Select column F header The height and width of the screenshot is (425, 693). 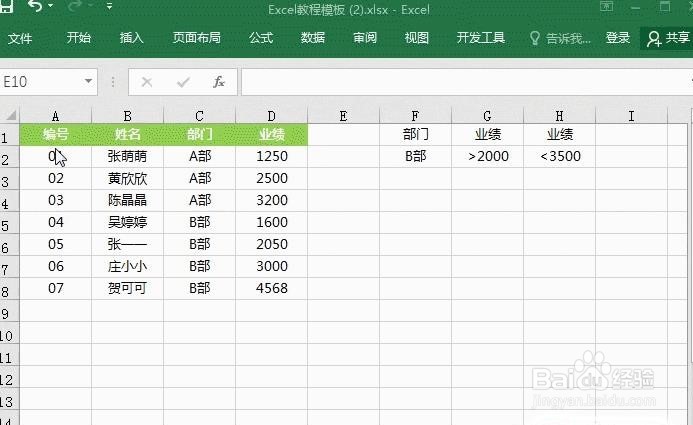(415, 116)
